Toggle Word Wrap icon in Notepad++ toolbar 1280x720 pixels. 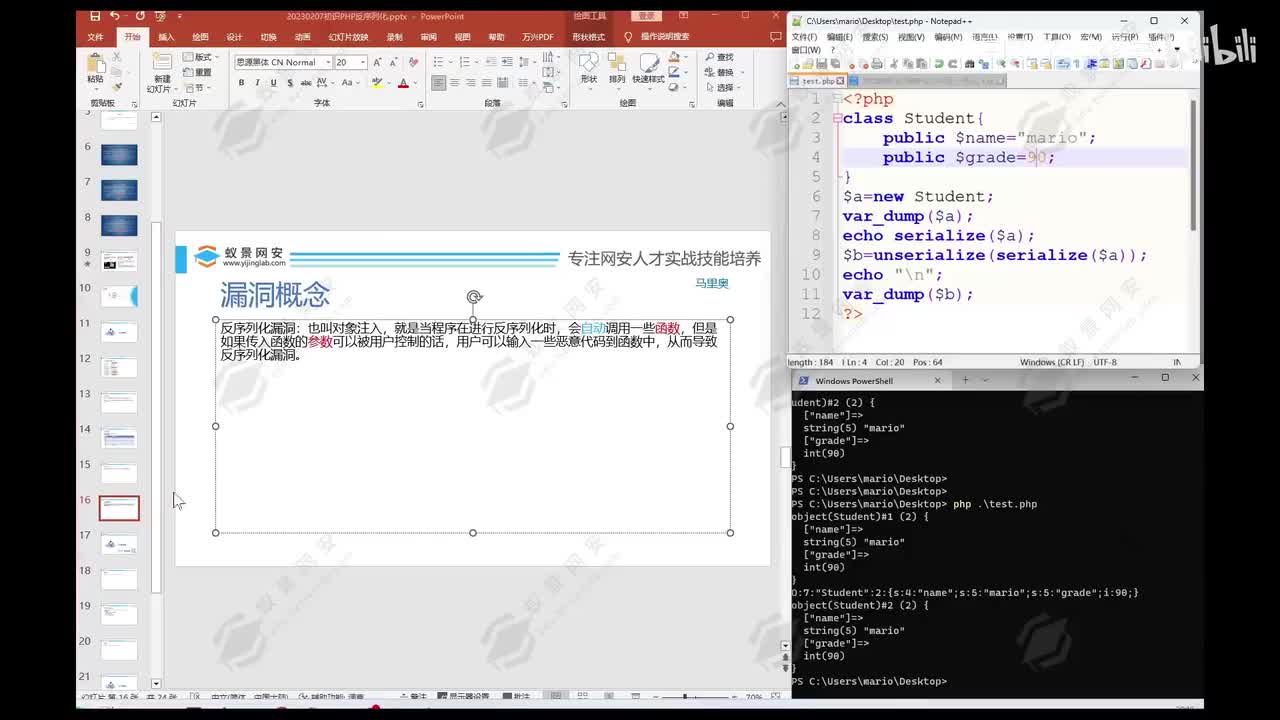tap(1063, 64)
